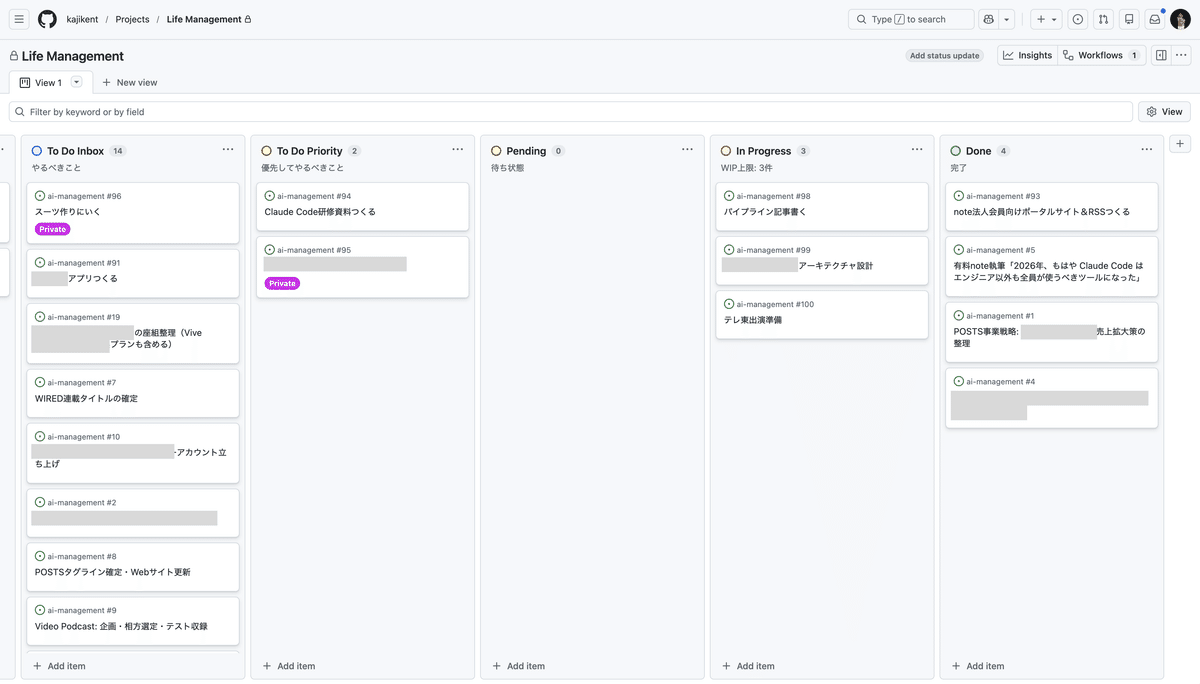Open the Repositories icon in header
Screen dimensions: 1200x684
(x=1129, y=19)
